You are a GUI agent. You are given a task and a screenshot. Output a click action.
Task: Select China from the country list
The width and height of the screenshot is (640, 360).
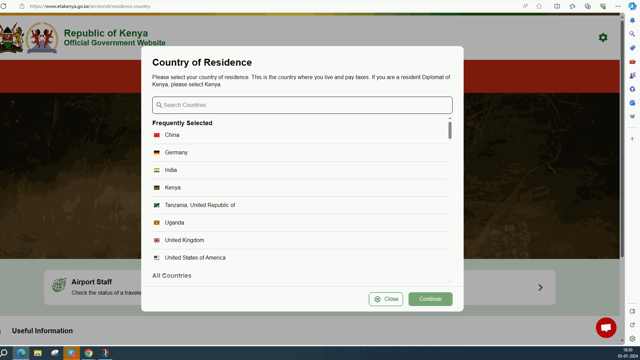(x=300, y=135)
